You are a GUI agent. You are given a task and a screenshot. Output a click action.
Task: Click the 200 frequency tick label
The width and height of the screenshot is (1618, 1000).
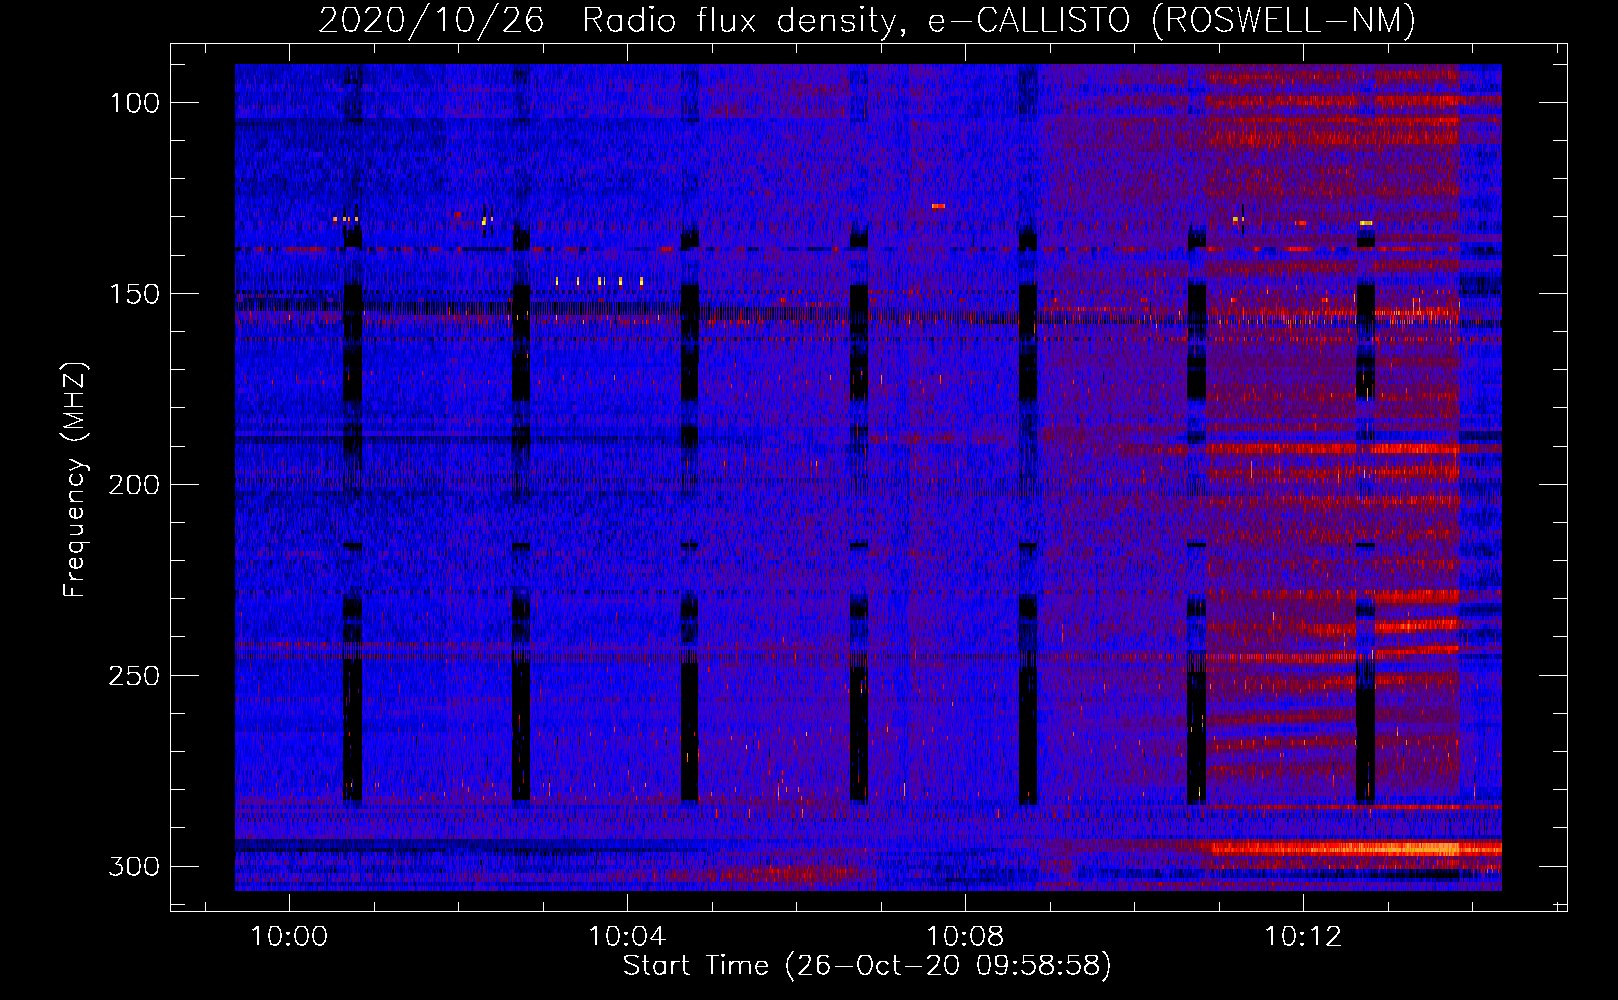click(134, 485)
